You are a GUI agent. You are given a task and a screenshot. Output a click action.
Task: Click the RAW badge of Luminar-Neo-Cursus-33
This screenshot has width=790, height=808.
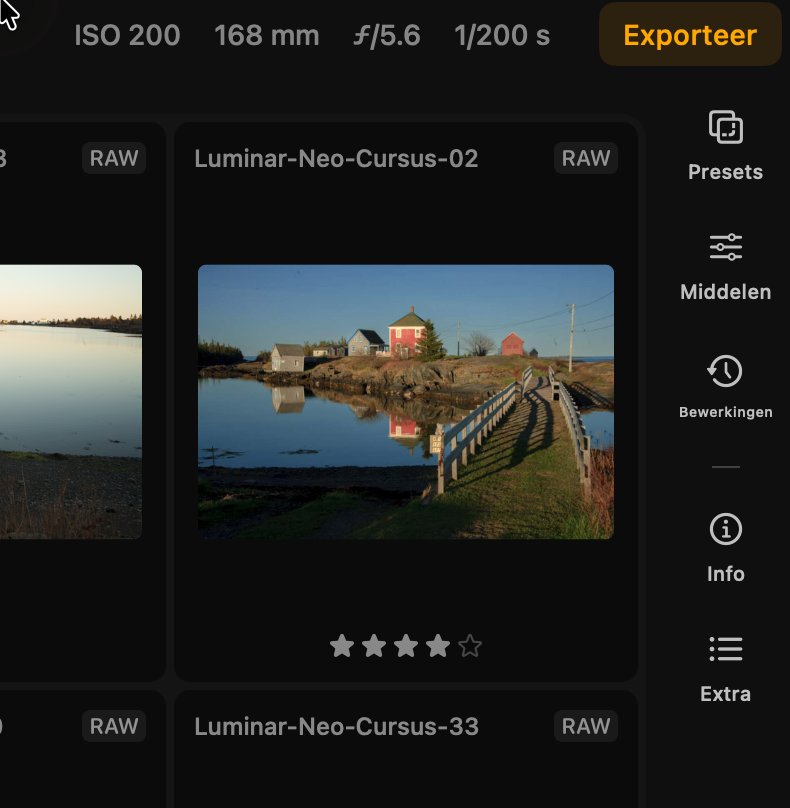point(586,726)
